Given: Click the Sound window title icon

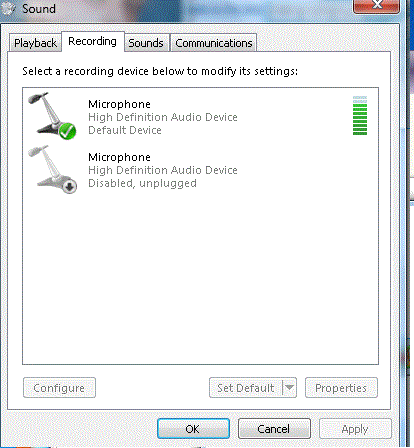Looking at the screenshot, I should pos(8,8).
